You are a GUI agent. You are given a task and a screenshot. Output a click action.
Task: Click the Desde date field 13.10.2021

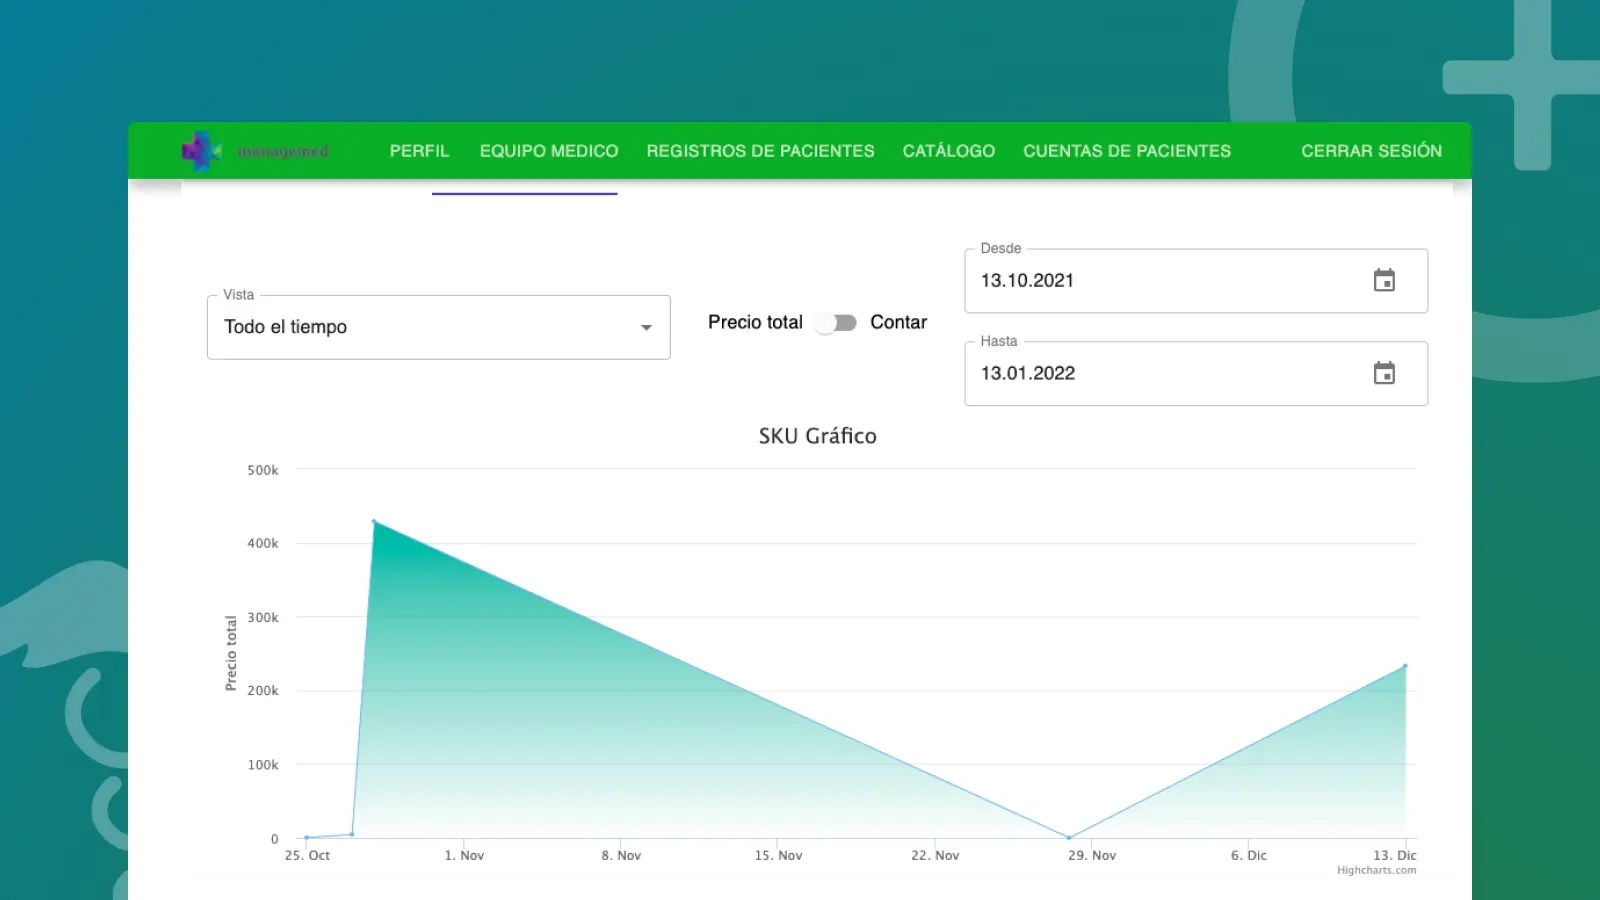(1196, 281)
